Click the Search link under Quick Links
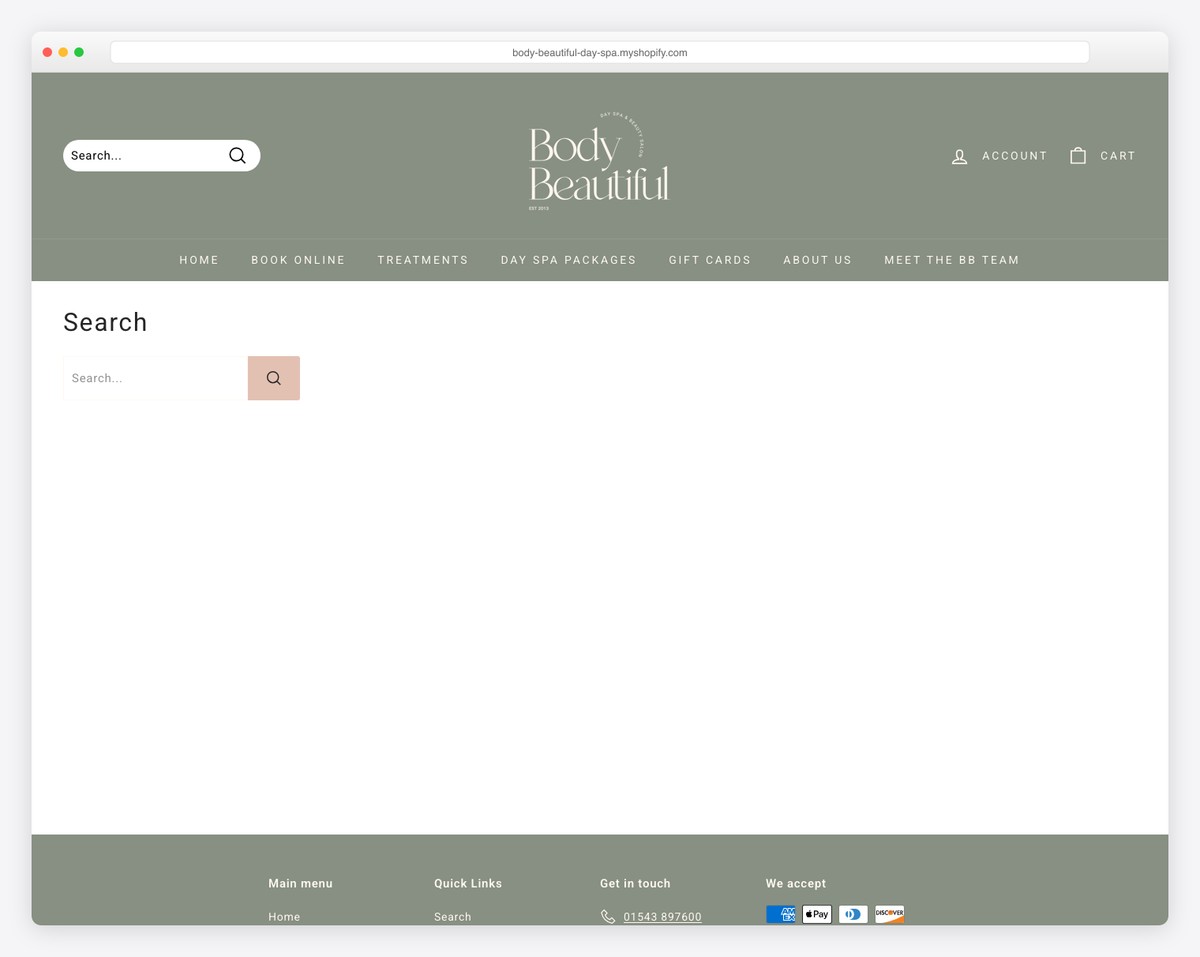1200x957 pixels. 452,916
